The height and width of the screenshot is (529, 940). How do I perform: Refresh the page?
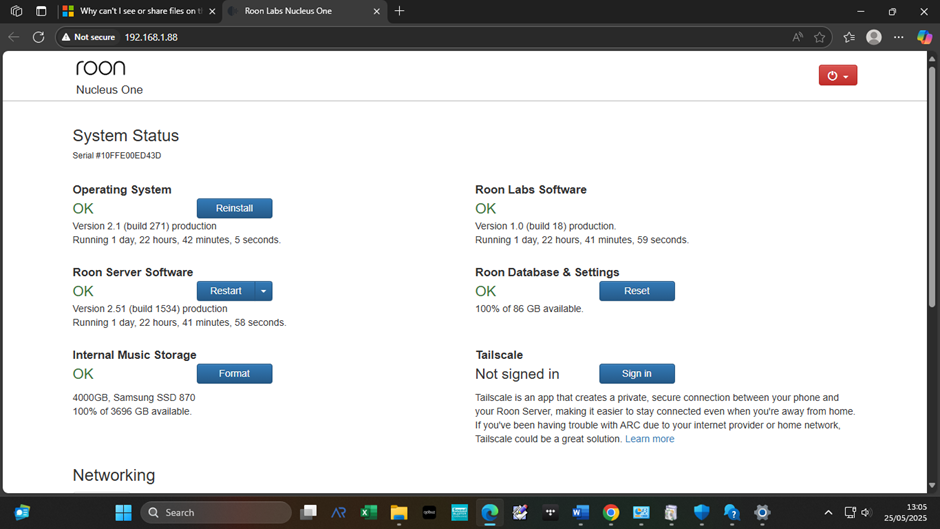point(38,37)
